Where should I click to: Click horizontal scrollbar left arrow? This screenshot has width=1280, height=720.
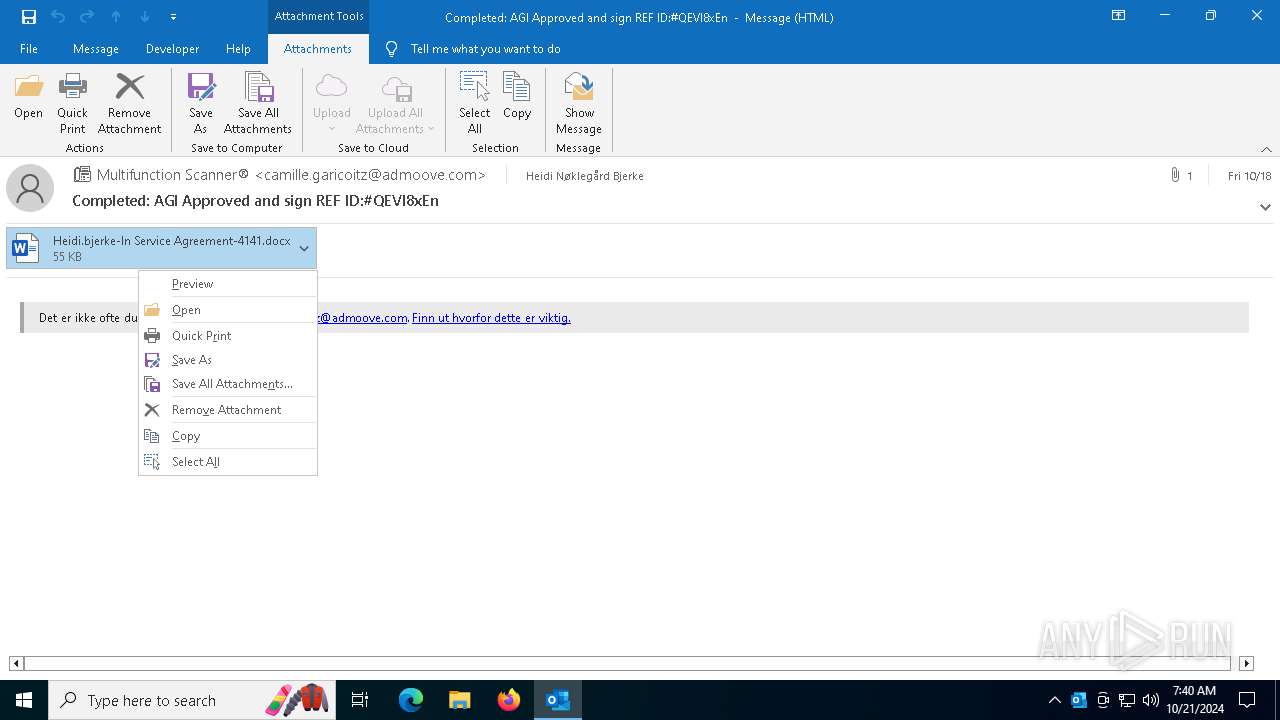(x=16, y=663)
